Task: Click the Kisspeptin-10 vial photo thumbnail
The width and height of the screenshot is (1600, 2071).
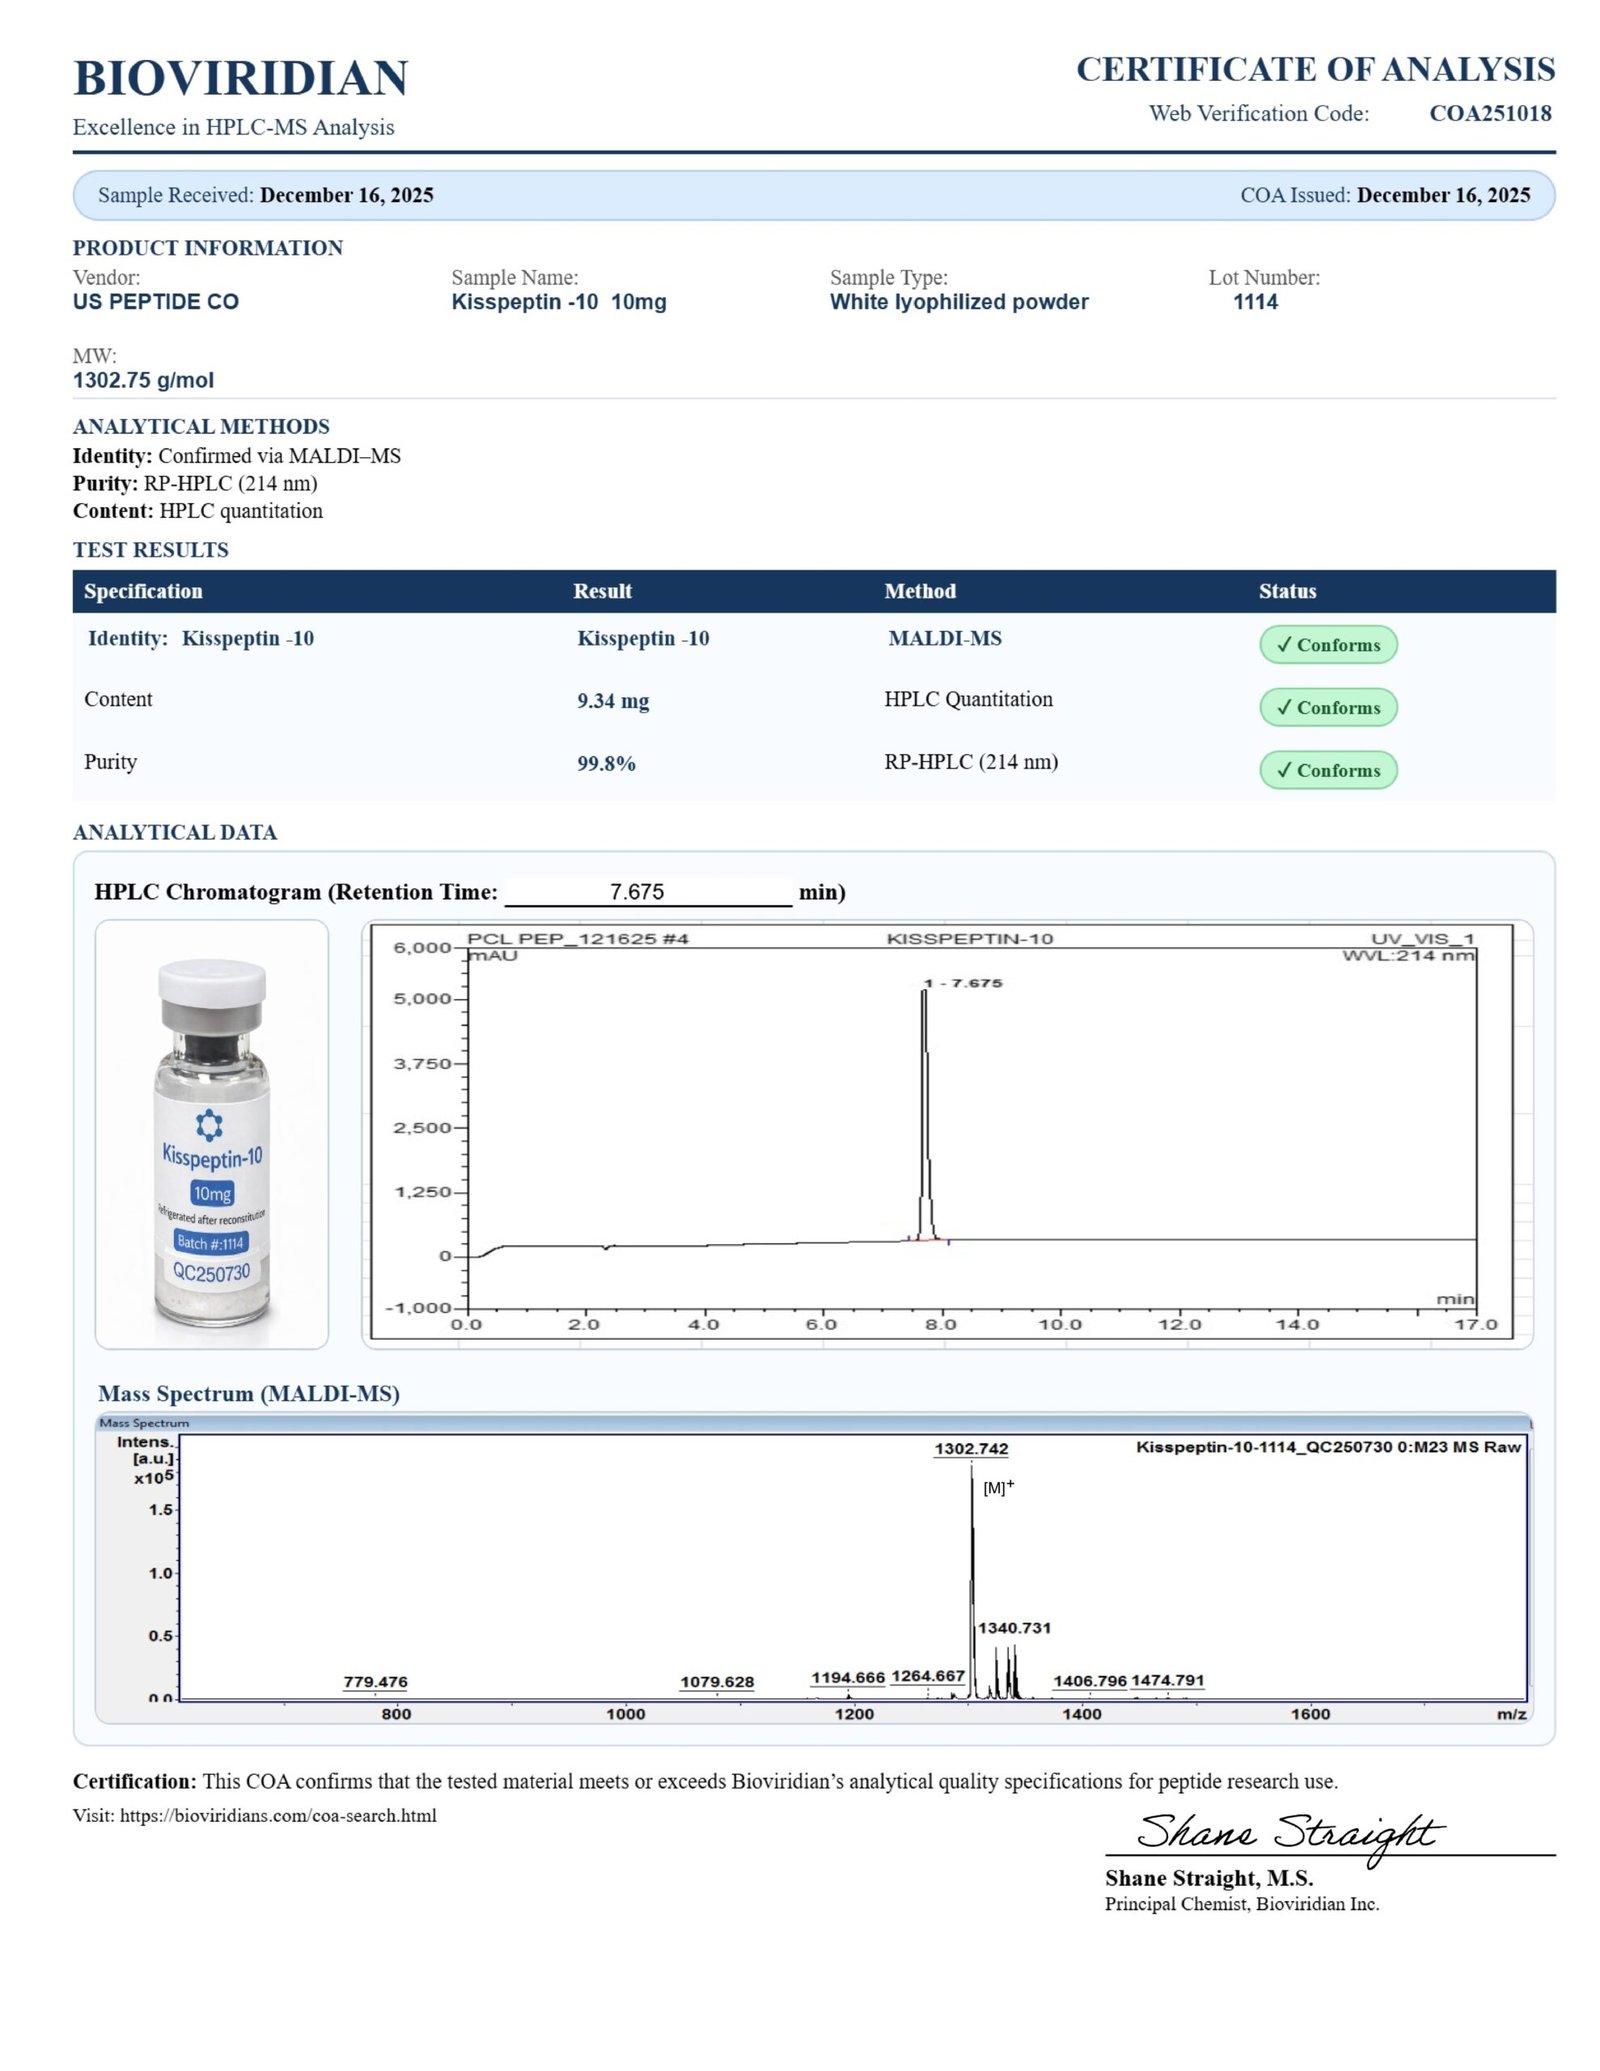Action: click(x=211, y=1133)
